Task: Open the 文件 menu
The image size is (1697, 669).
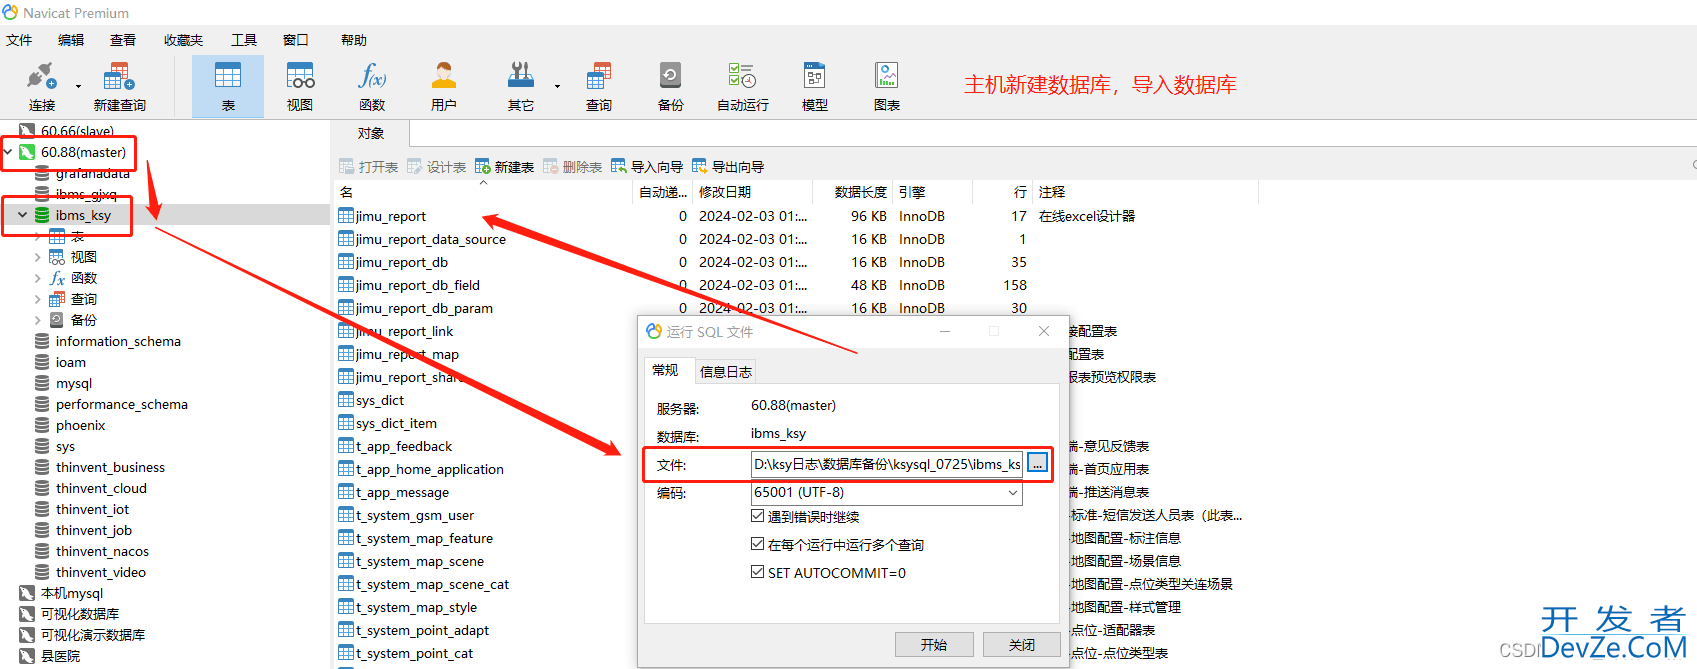Action: pyautogui.click(x=19, y=40)
